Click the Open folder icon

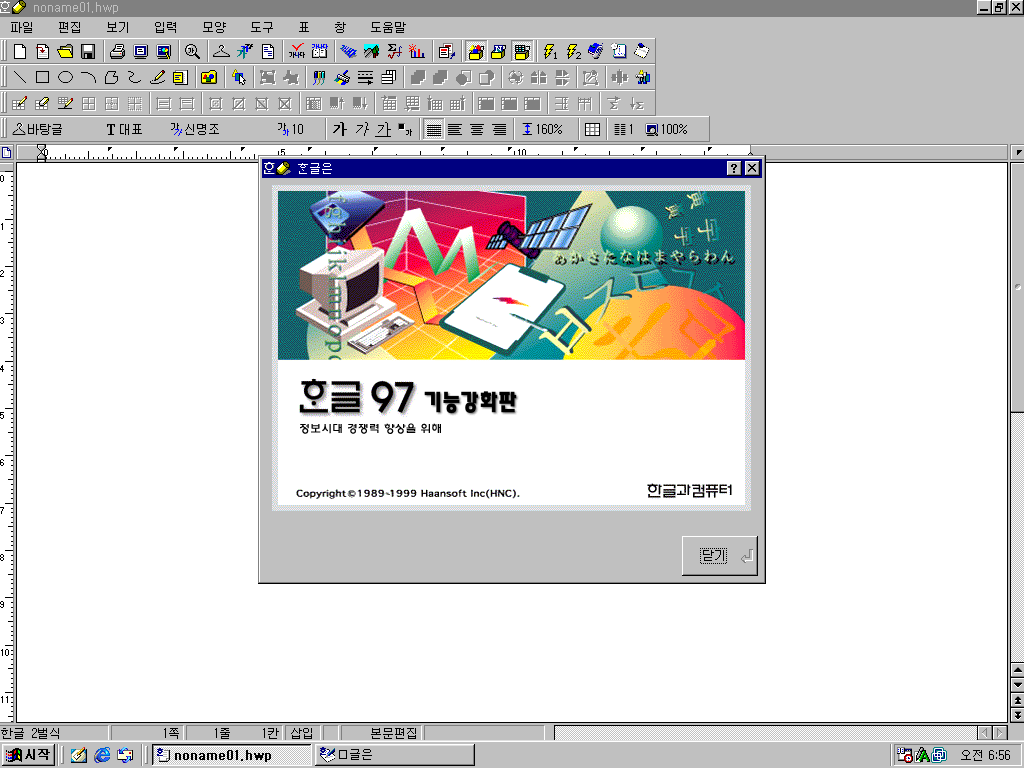point(65,52)
